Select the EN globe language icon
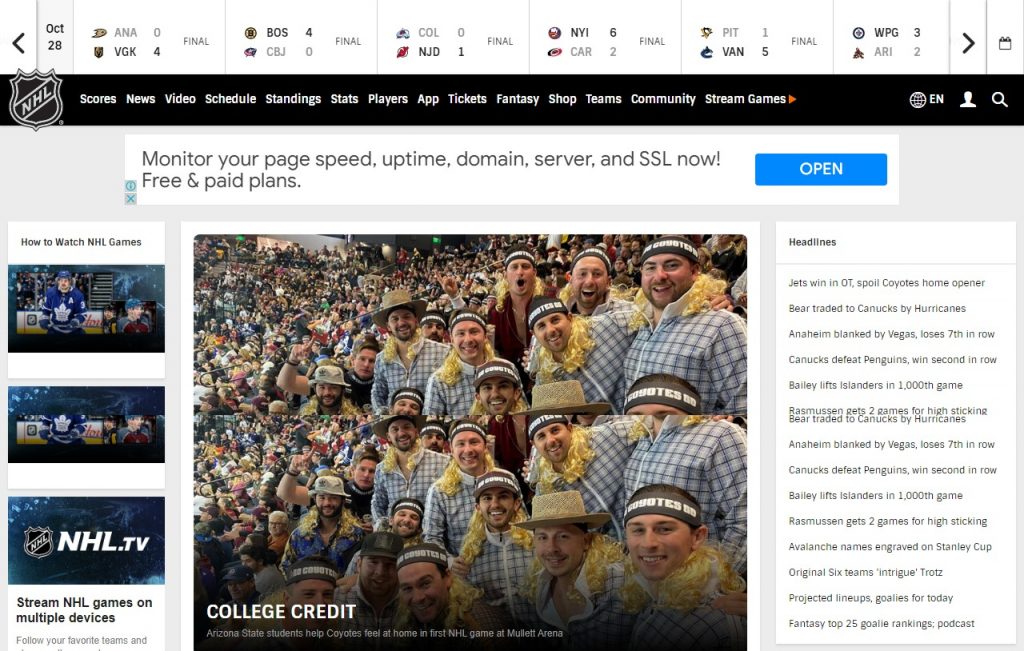 [925, 100]
